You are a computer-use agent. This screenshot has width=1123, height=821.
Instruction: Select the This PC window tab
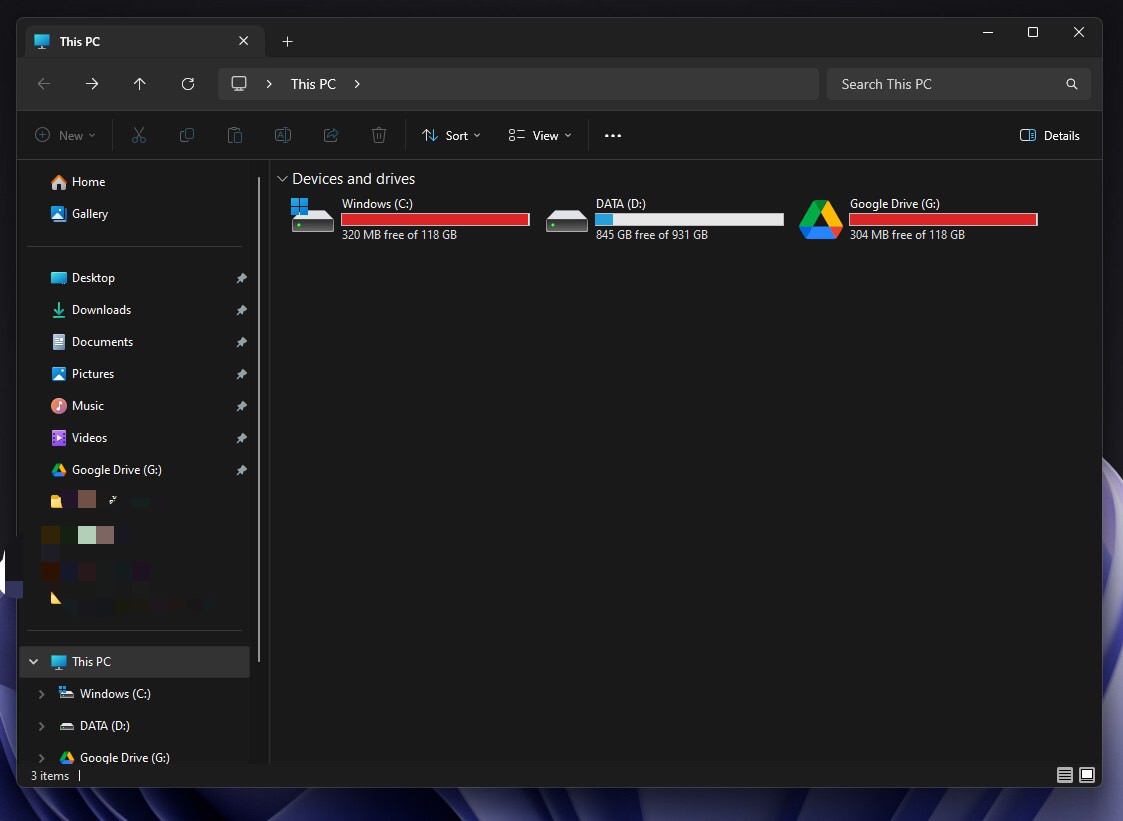(144, 42)
